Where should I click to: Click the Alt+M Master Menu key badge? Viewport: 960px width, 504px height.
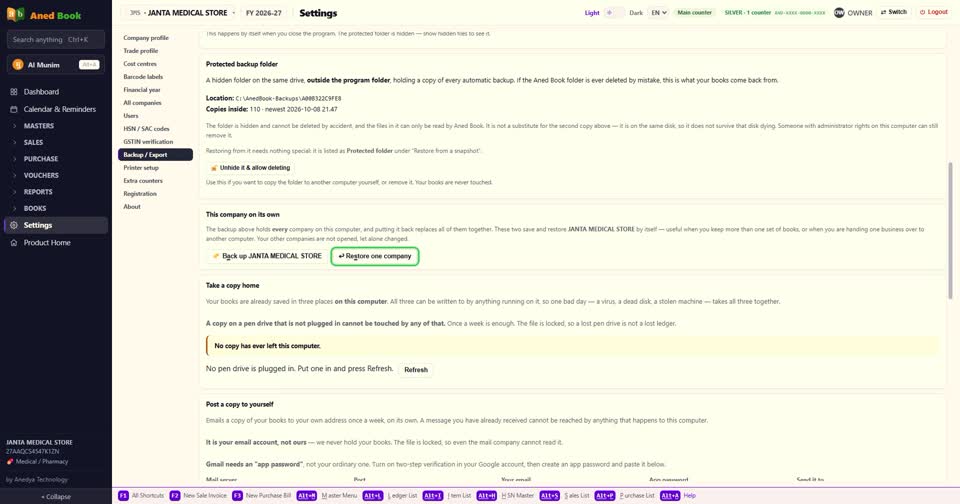[x=307, y=495]
